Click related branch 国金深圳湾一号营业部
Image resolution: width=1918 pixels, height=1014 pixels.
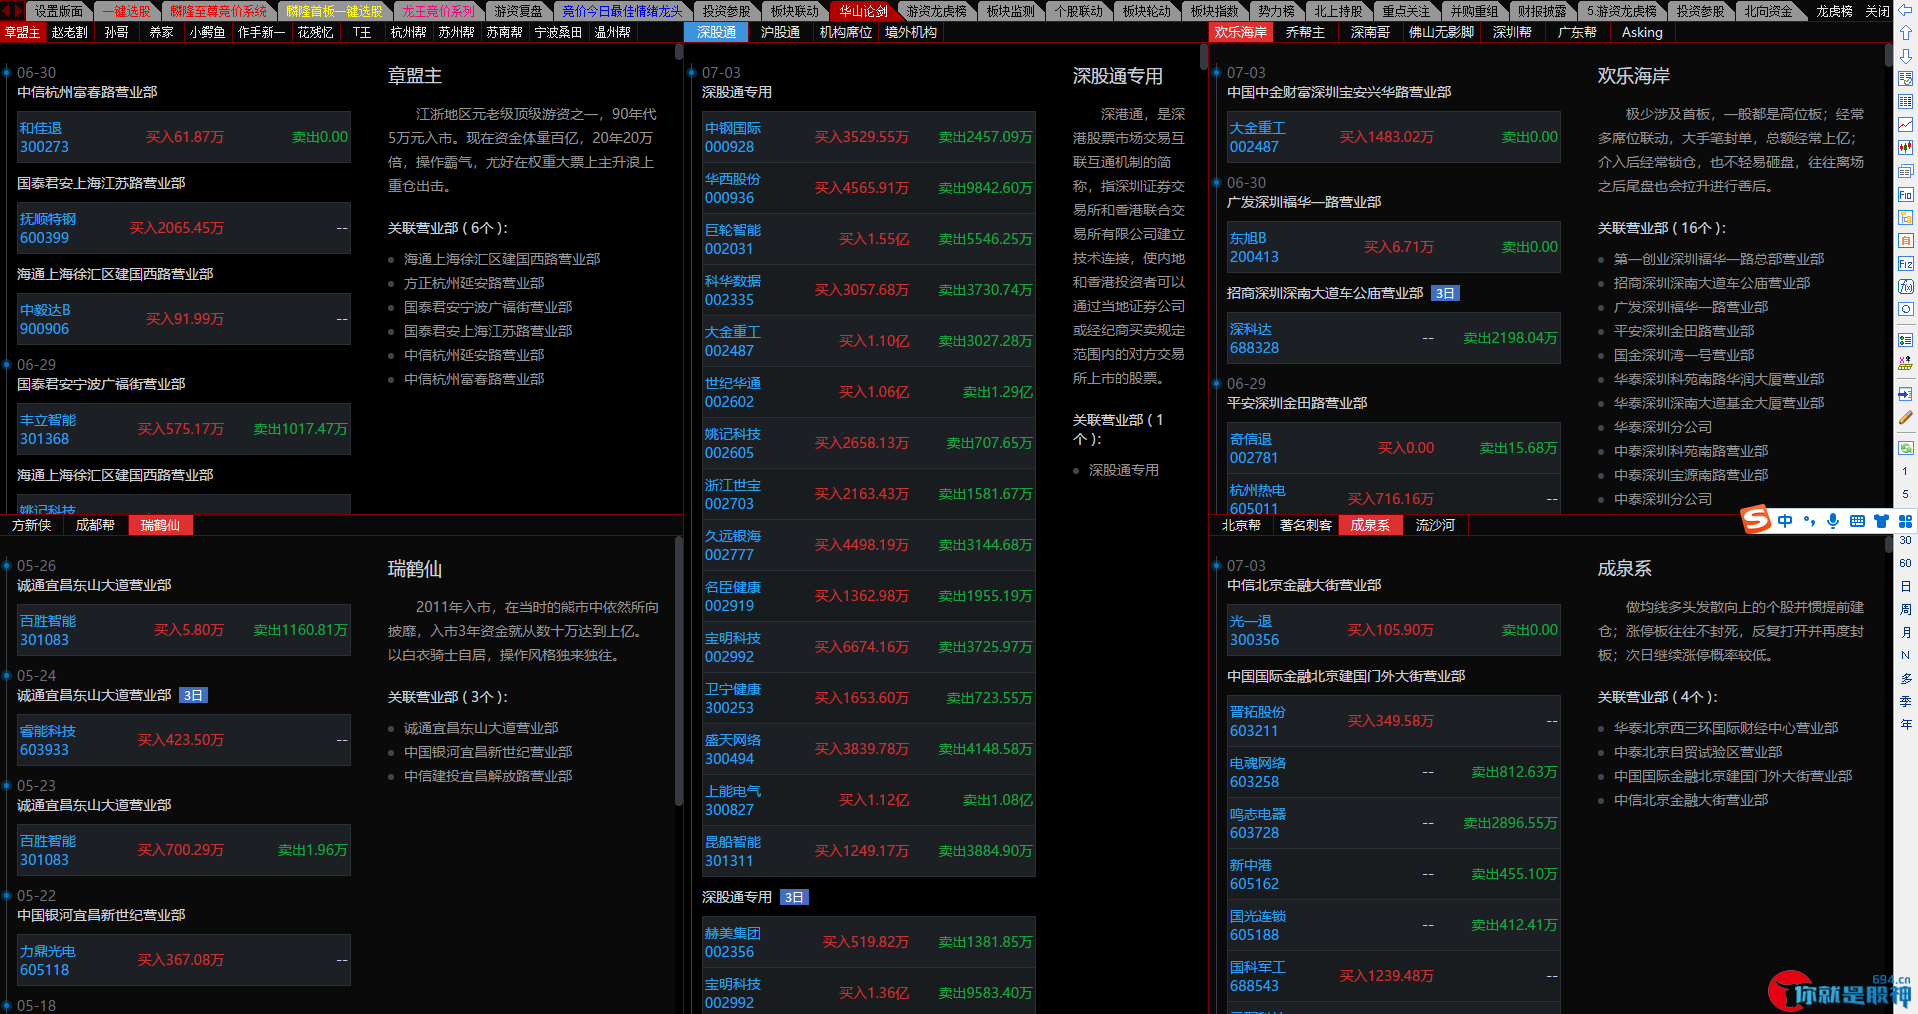[x=1684, y=355]
